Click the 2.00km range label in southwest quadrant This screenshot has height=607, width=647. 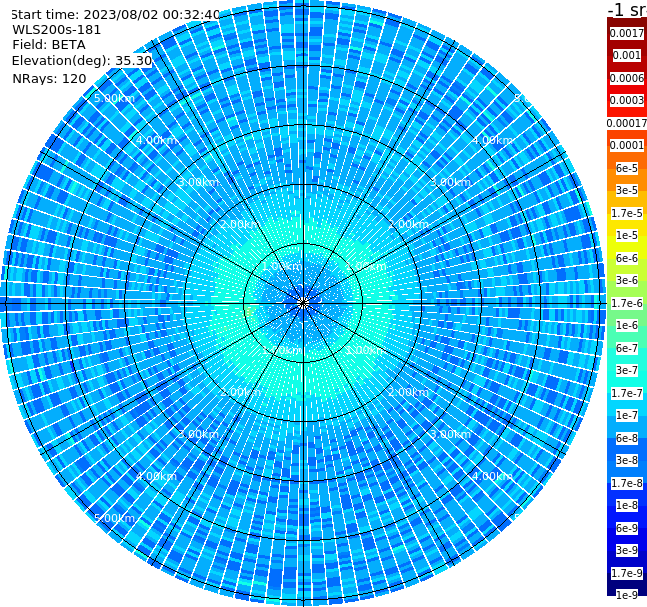241,392
